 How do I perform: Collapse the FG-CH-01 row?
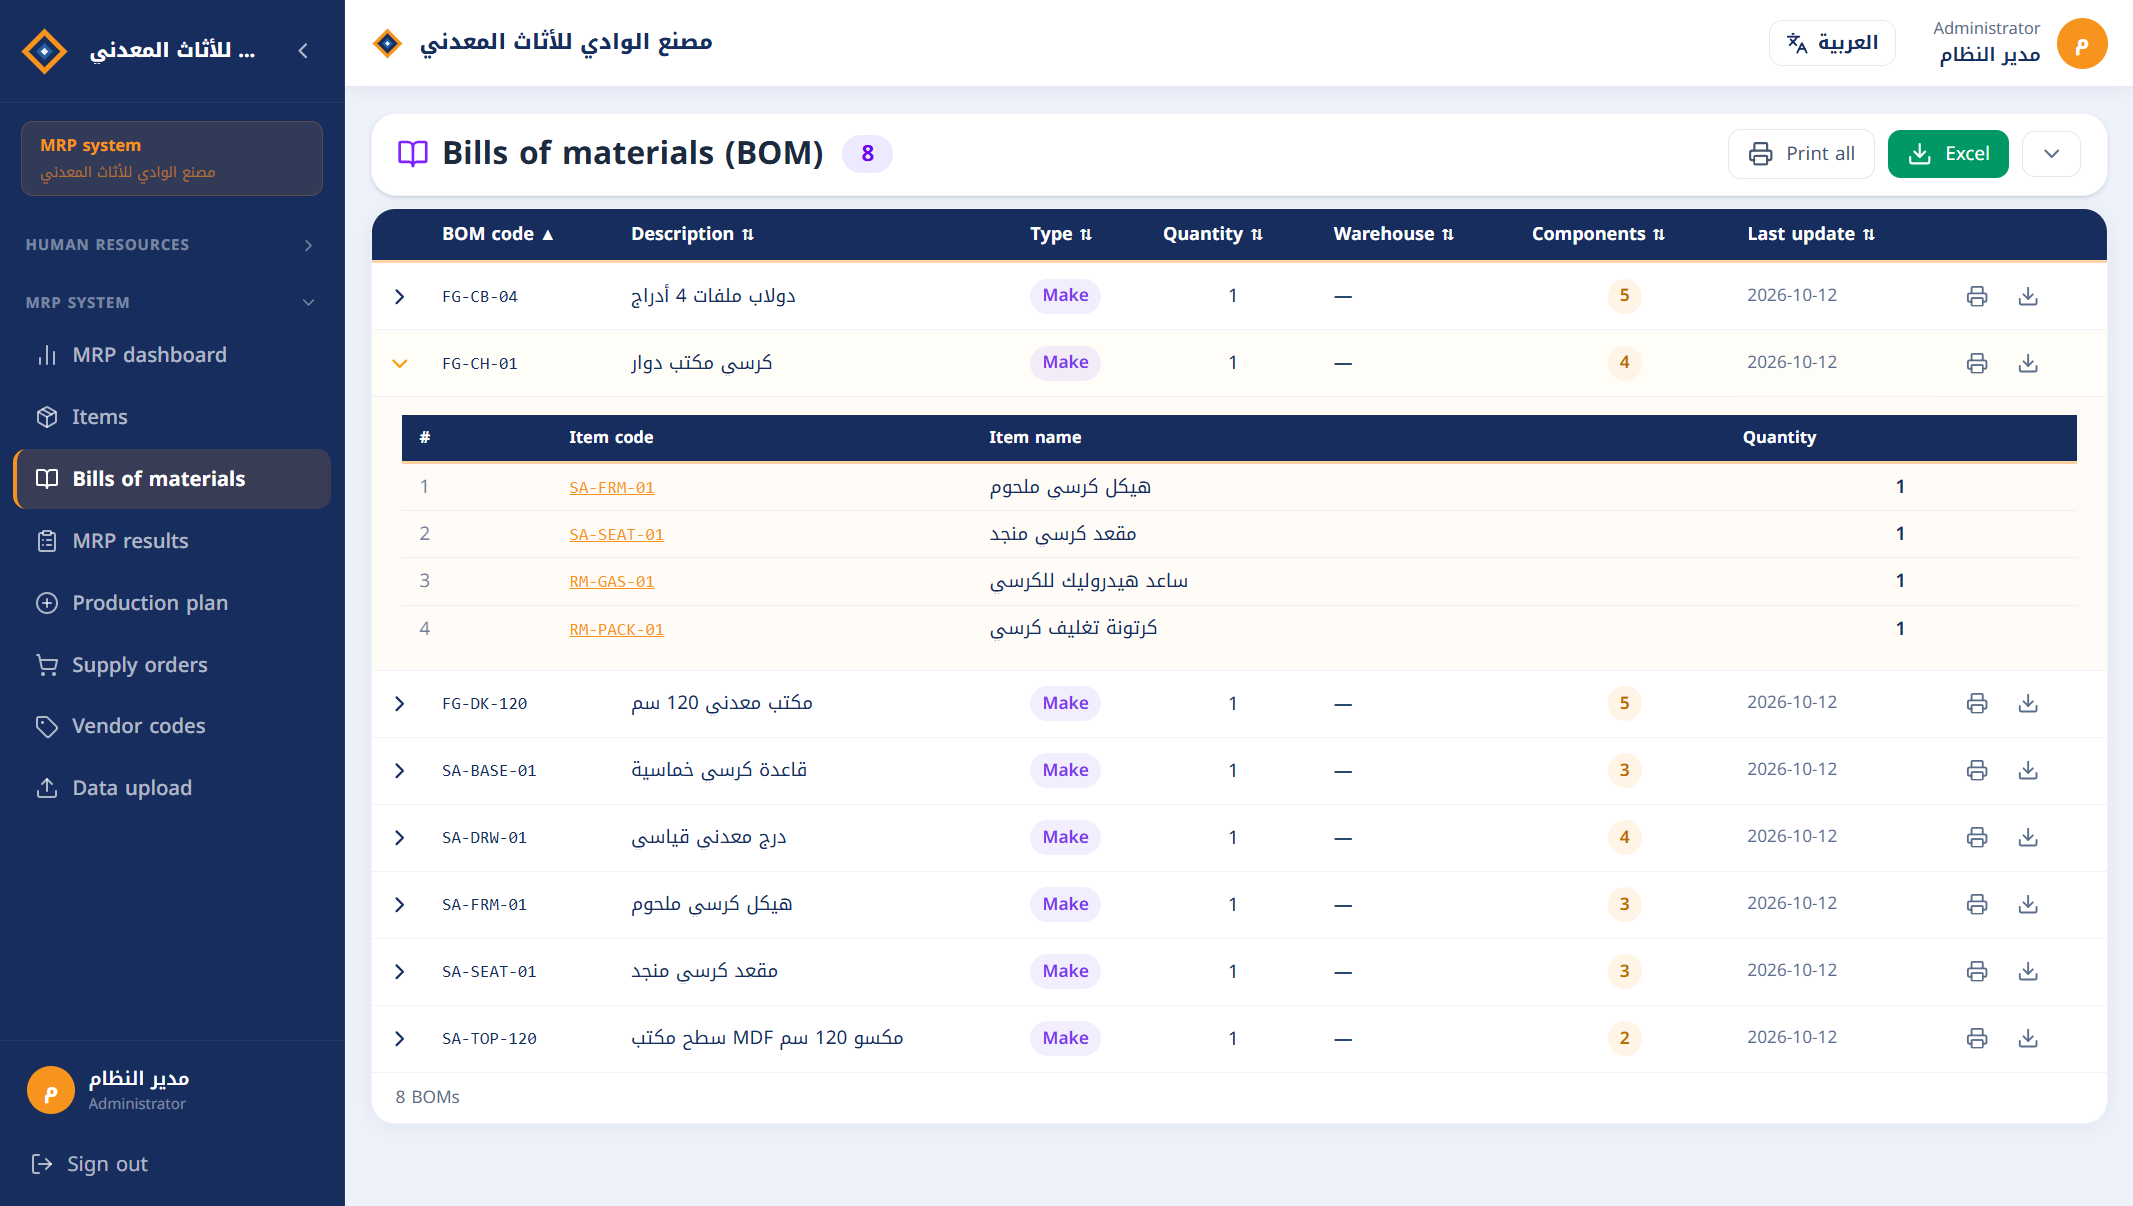pyautogui.click(x=400, y=363)
